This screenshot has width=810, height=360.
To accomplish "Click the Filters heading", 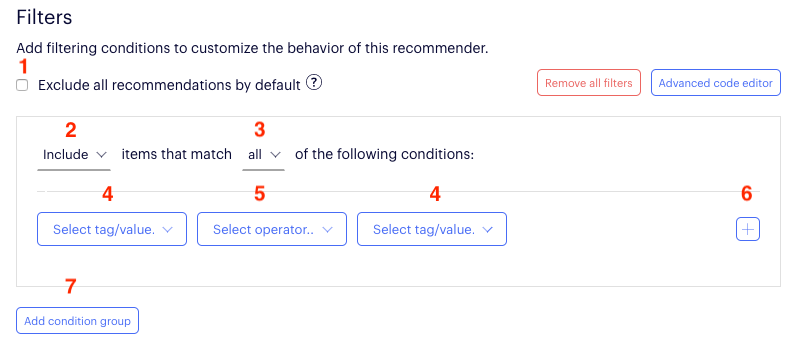I will click(x=44, y=18).
